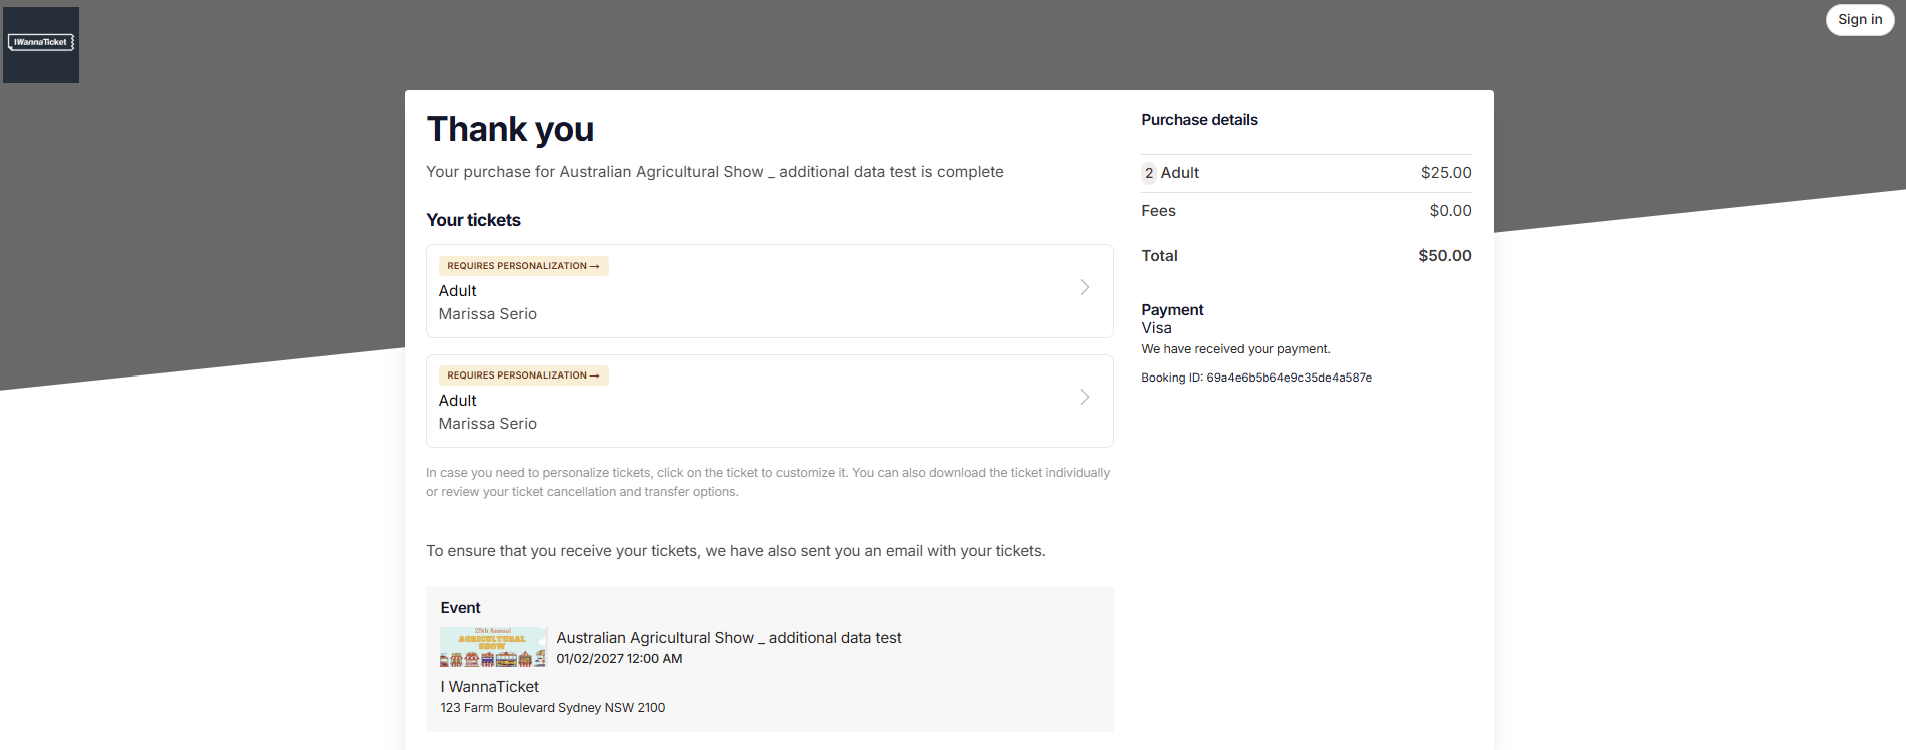Click the Agricultural Show event thumbnail
This screenshot has width=1906, height=750.
click(493, 647)
